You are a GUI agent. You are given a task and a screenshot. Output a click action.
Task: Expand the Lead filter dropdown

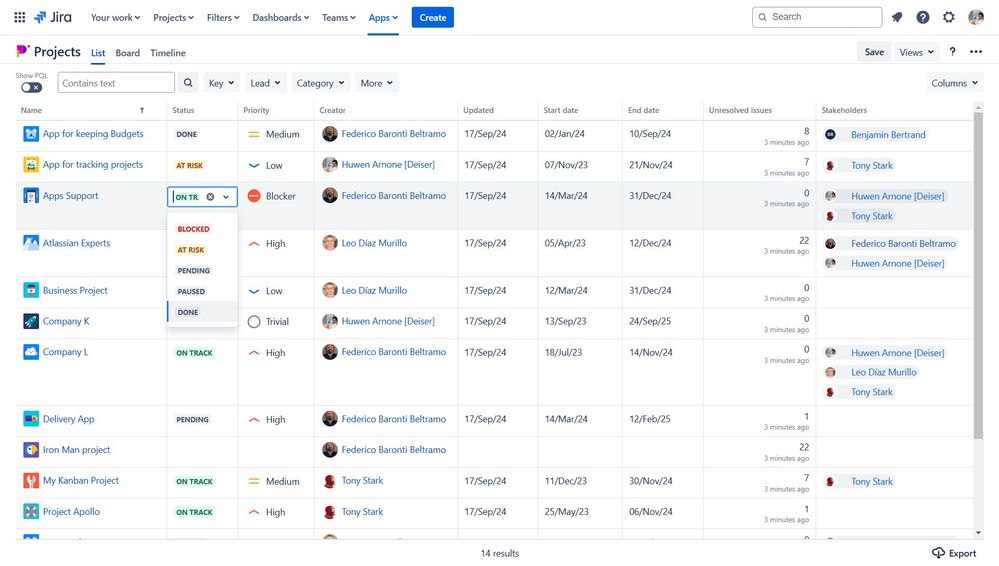[x=265, y=83]
